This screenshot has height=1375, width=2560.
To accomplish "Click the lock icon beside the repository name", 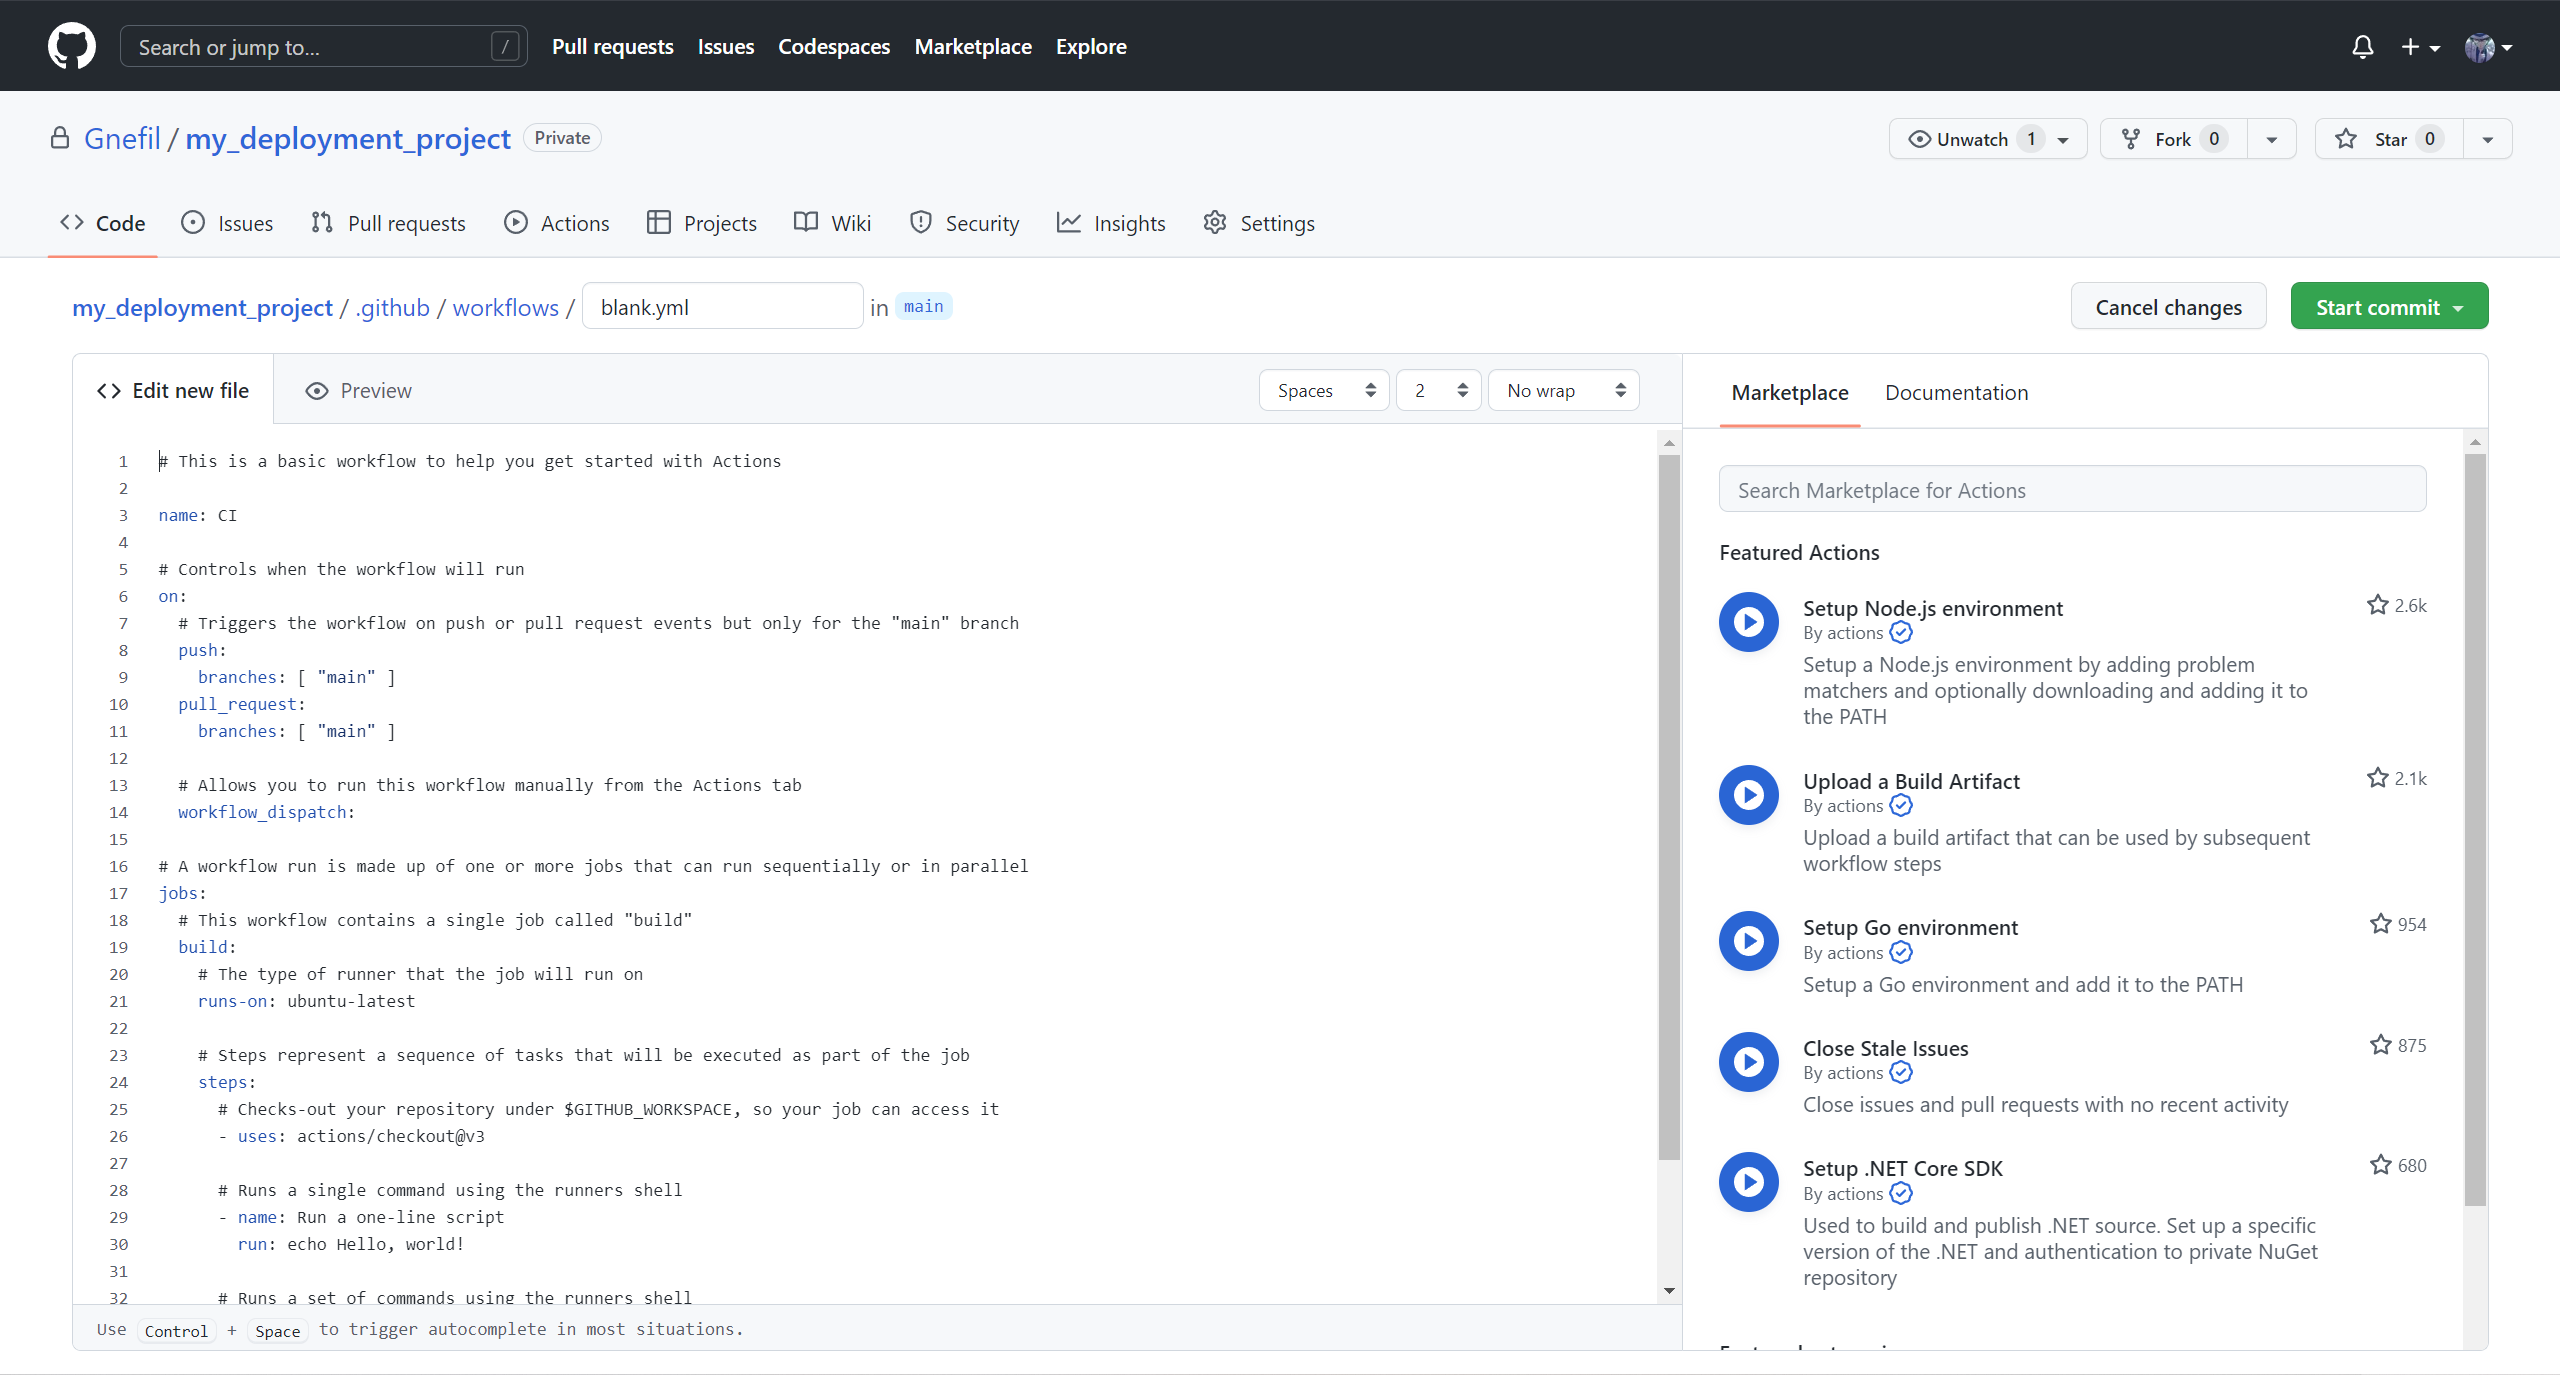I will pos(60,137).
